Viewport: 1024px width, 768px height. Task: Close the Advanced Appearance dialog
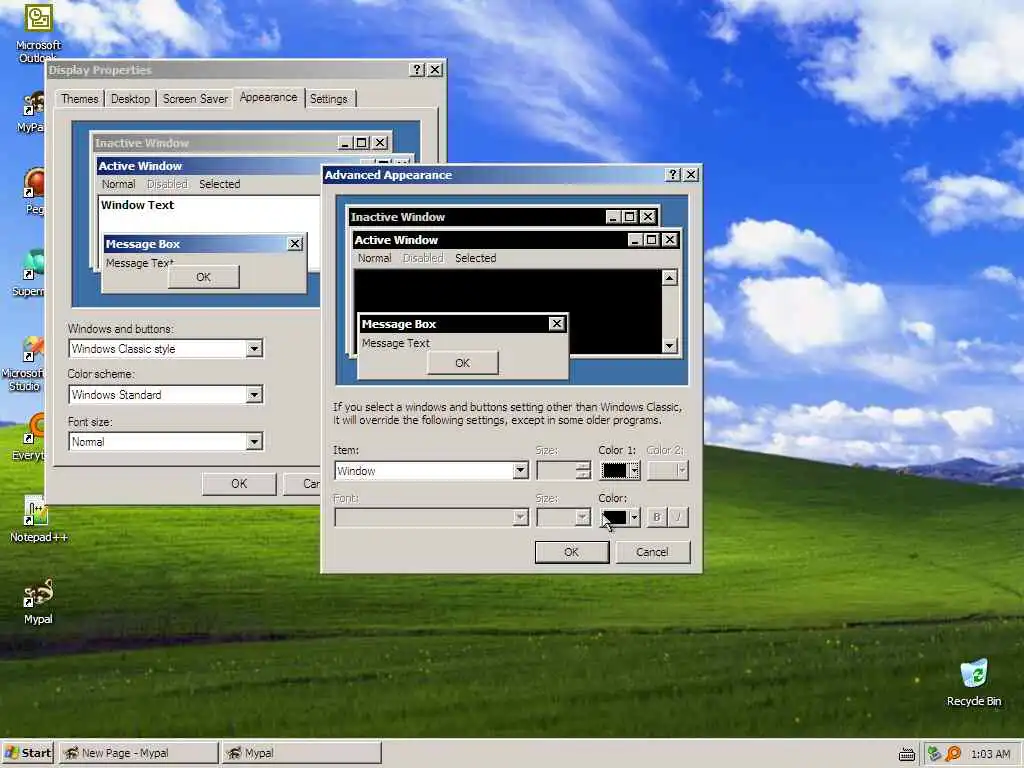click(690, 174)
